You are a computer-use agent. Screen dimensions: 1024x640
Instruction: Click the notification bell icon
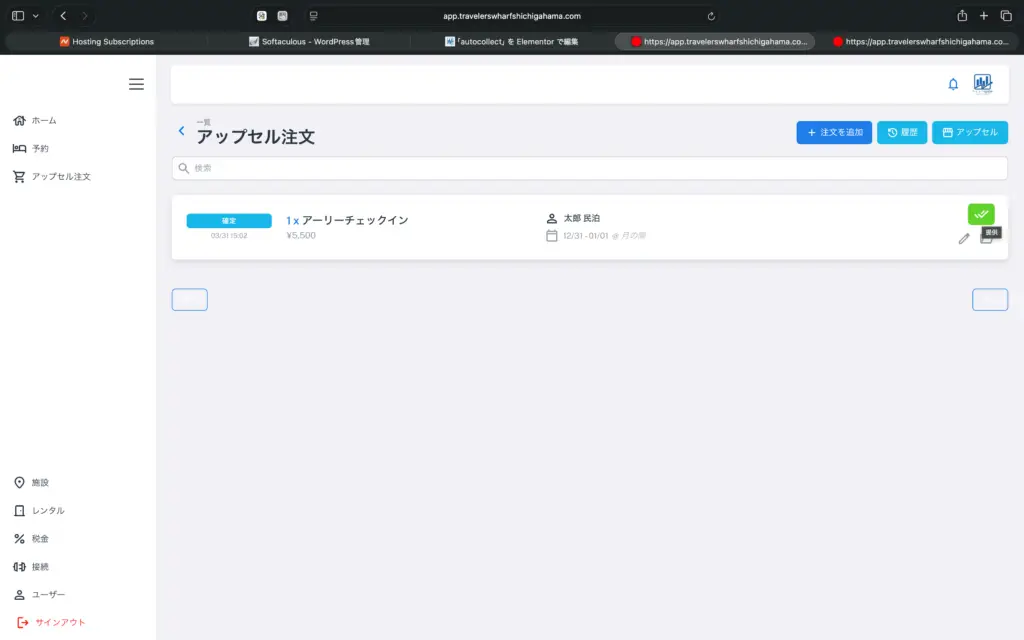tap(953, 84)
